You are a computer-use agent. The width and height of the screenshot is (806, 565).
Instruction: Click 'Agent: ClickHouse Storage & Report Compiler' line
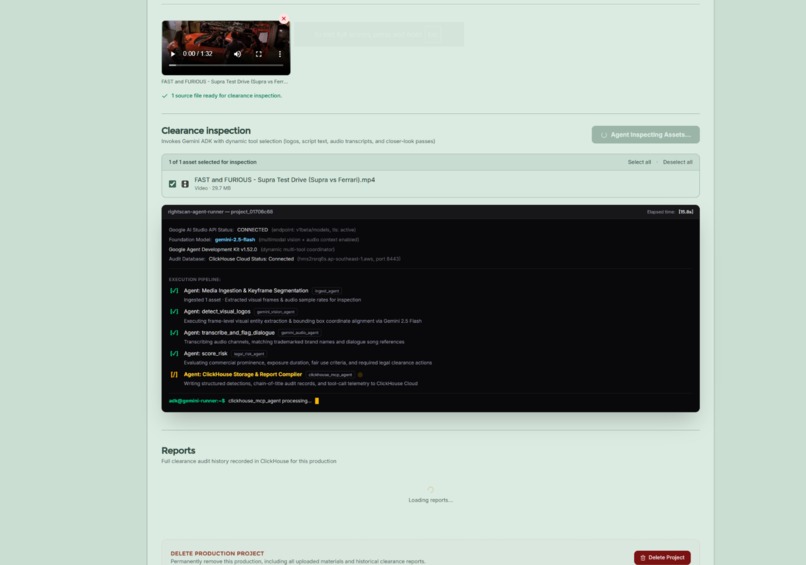[x=243, y=374]
